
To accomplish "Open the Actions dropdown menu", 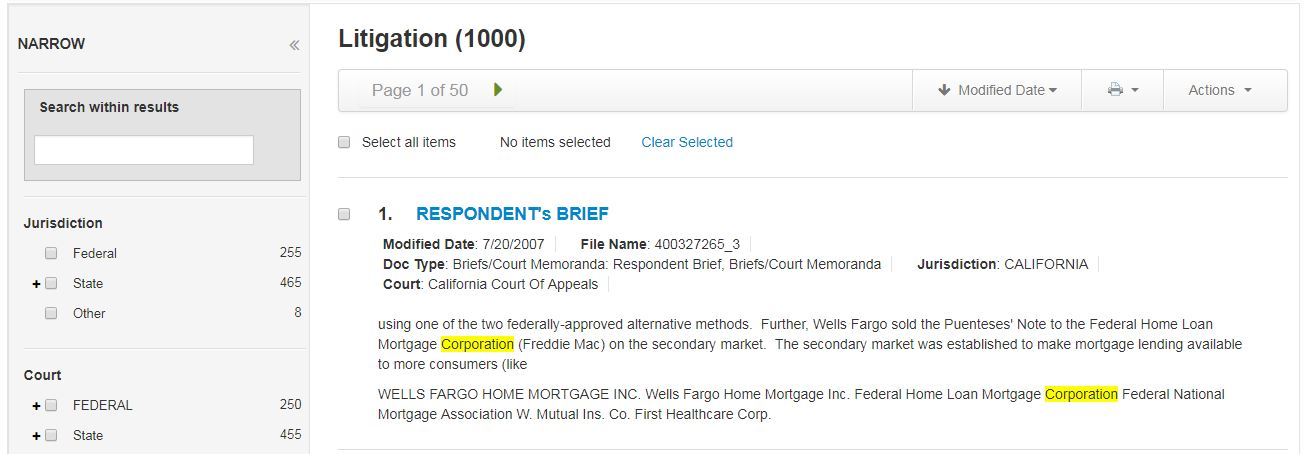I will tap(1220, 90).
